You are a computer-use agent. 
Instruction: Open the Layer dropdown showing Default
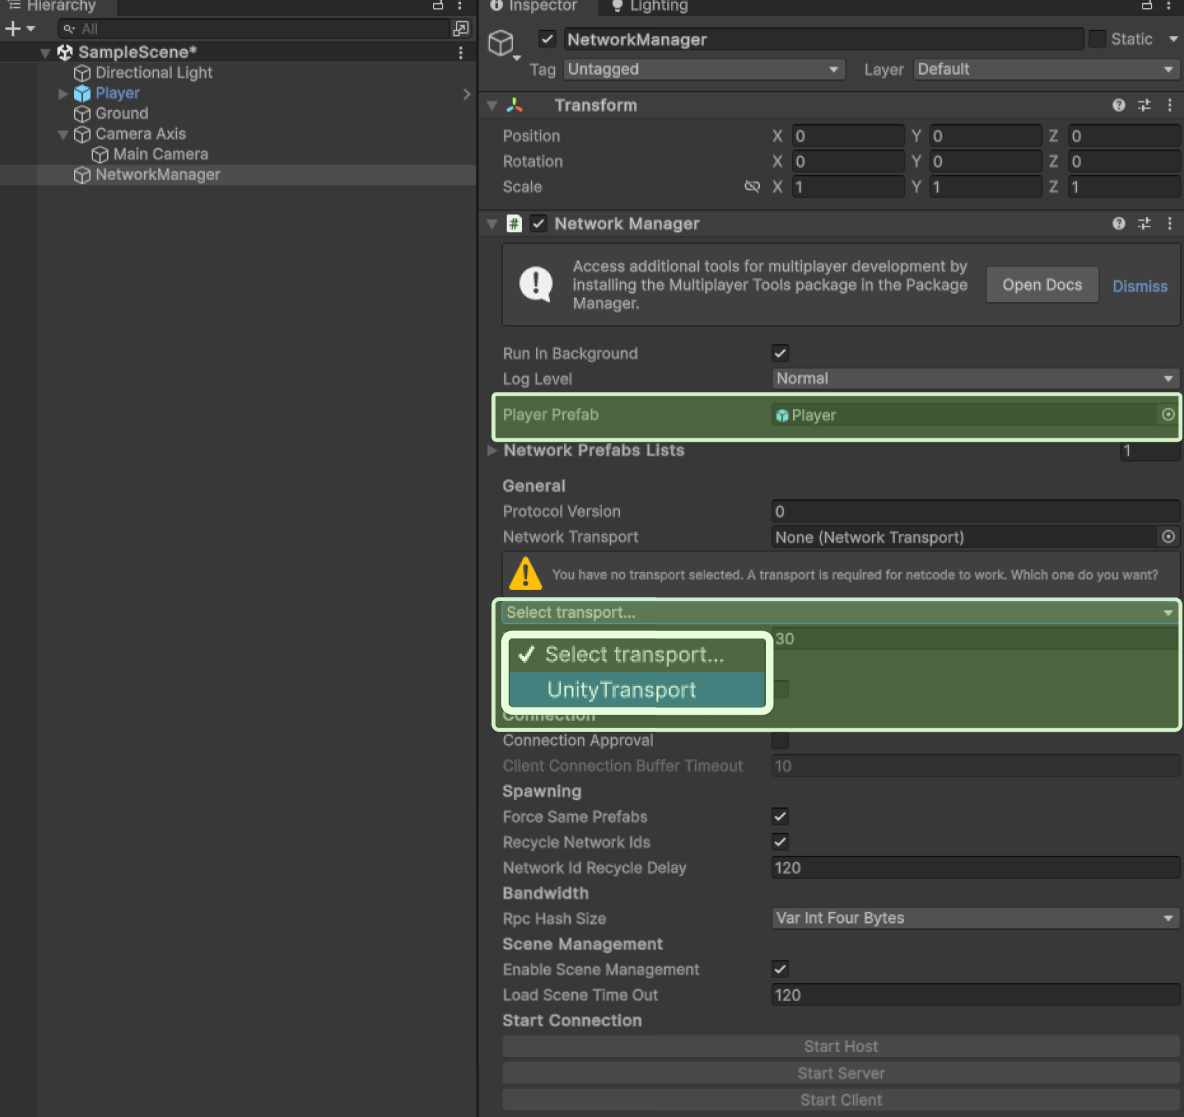click(1046, 69)
